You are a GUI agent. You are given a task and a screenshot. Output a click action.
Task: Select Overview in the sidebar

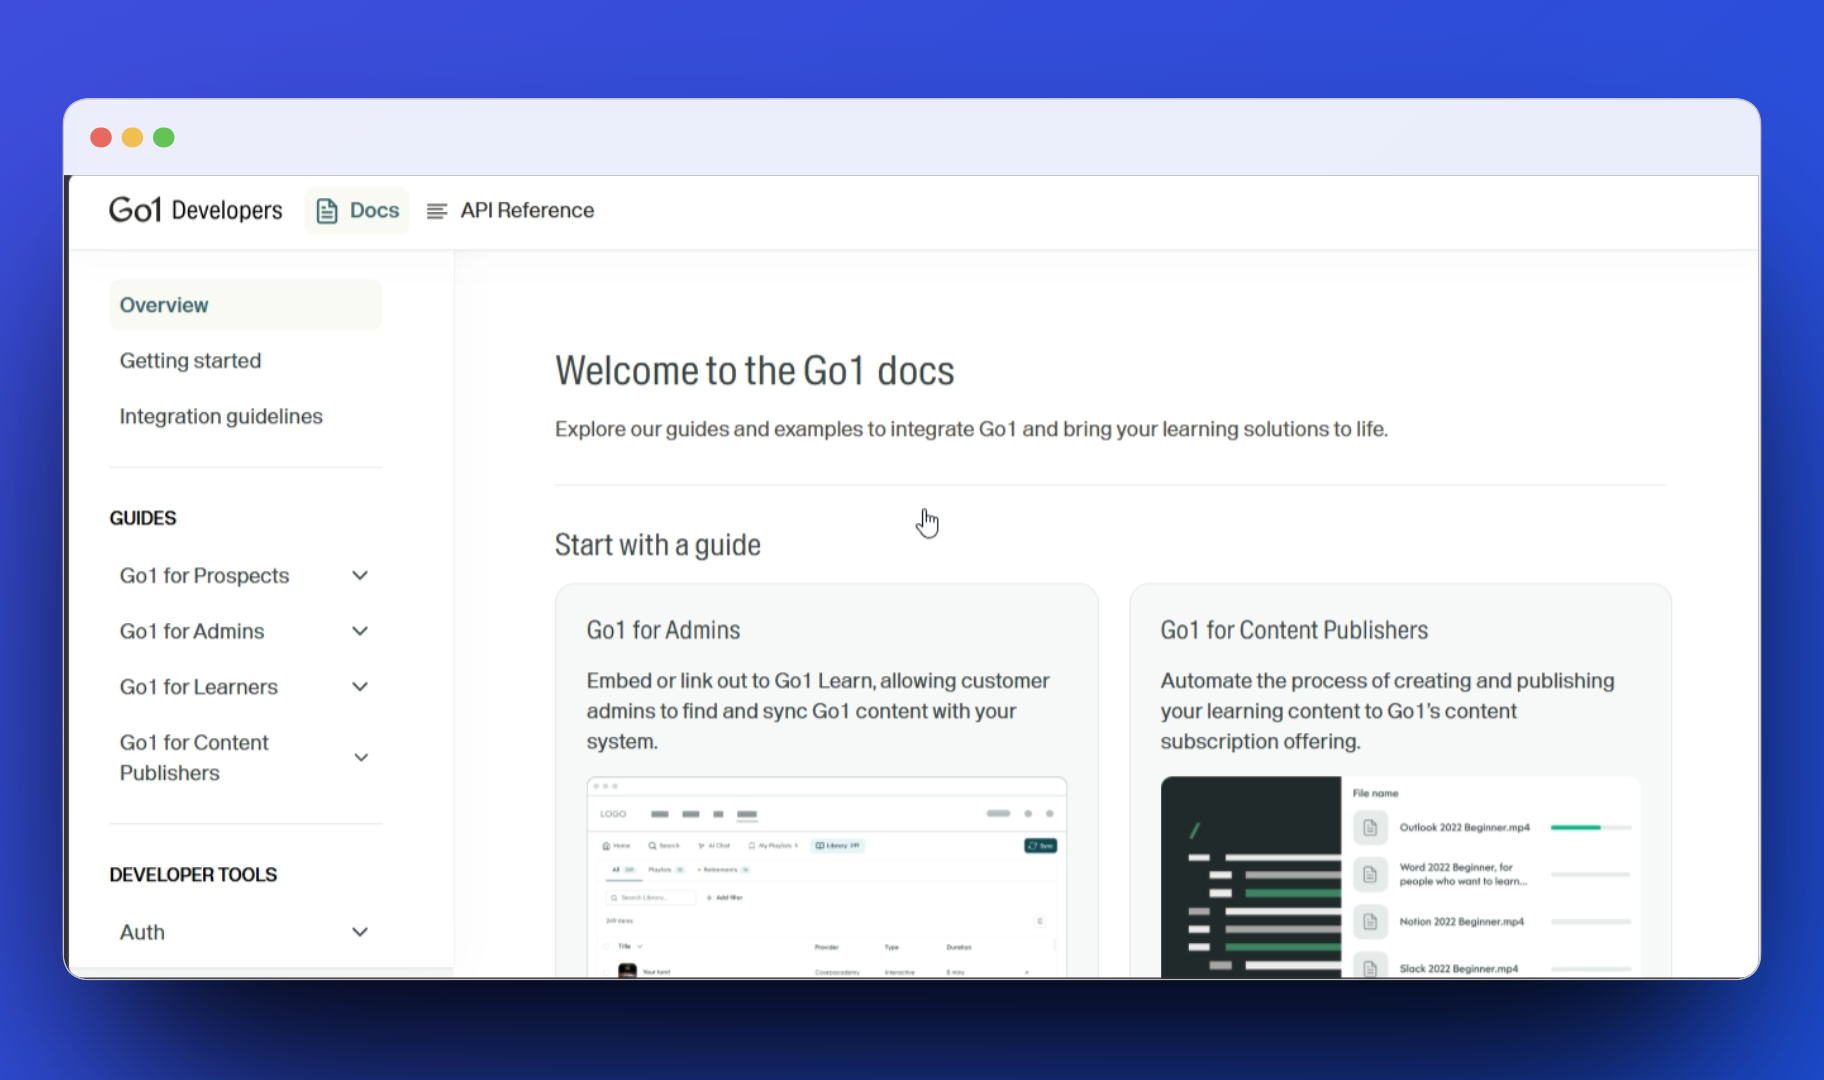[x=246, y=305]
